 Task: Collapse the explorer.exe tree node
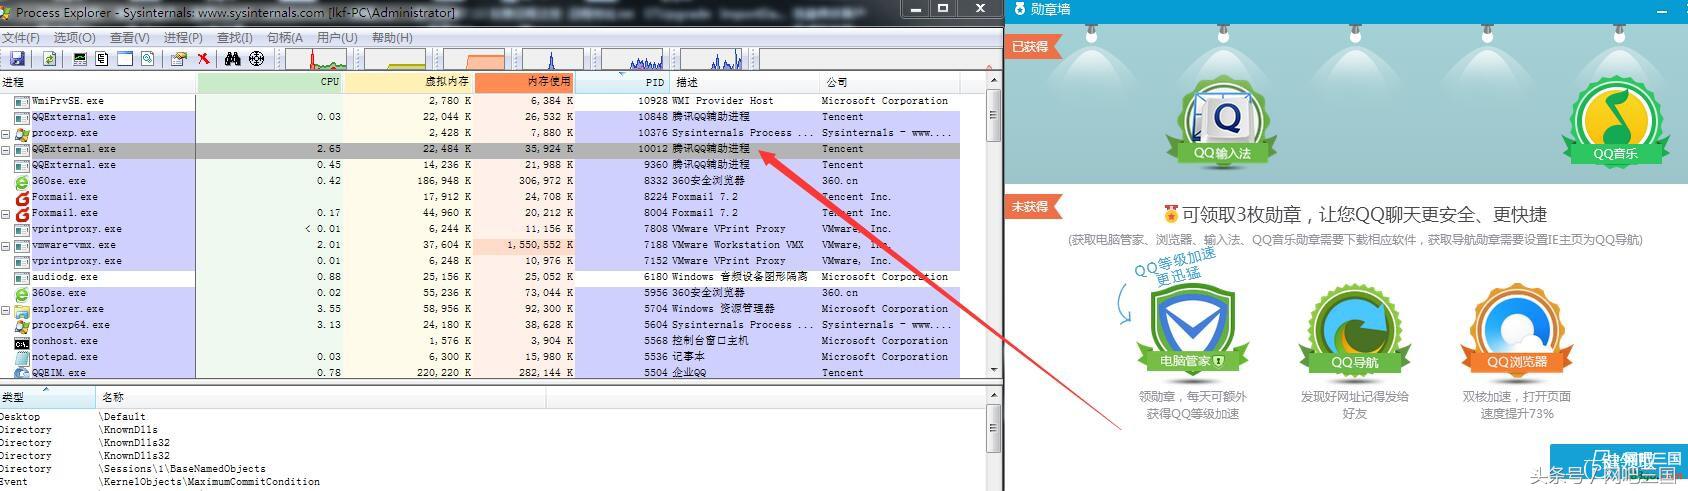[6, 309]
